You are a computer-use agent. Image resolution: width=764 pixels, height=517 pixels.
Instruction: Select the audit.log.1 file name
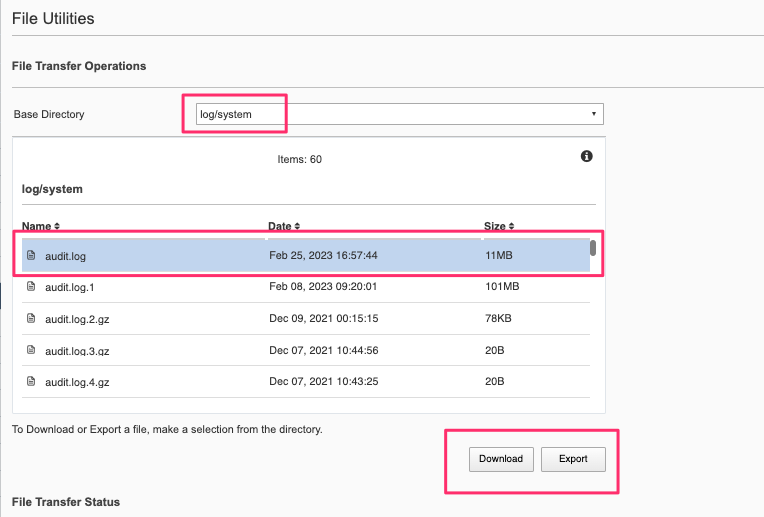[x=70, y=287]
